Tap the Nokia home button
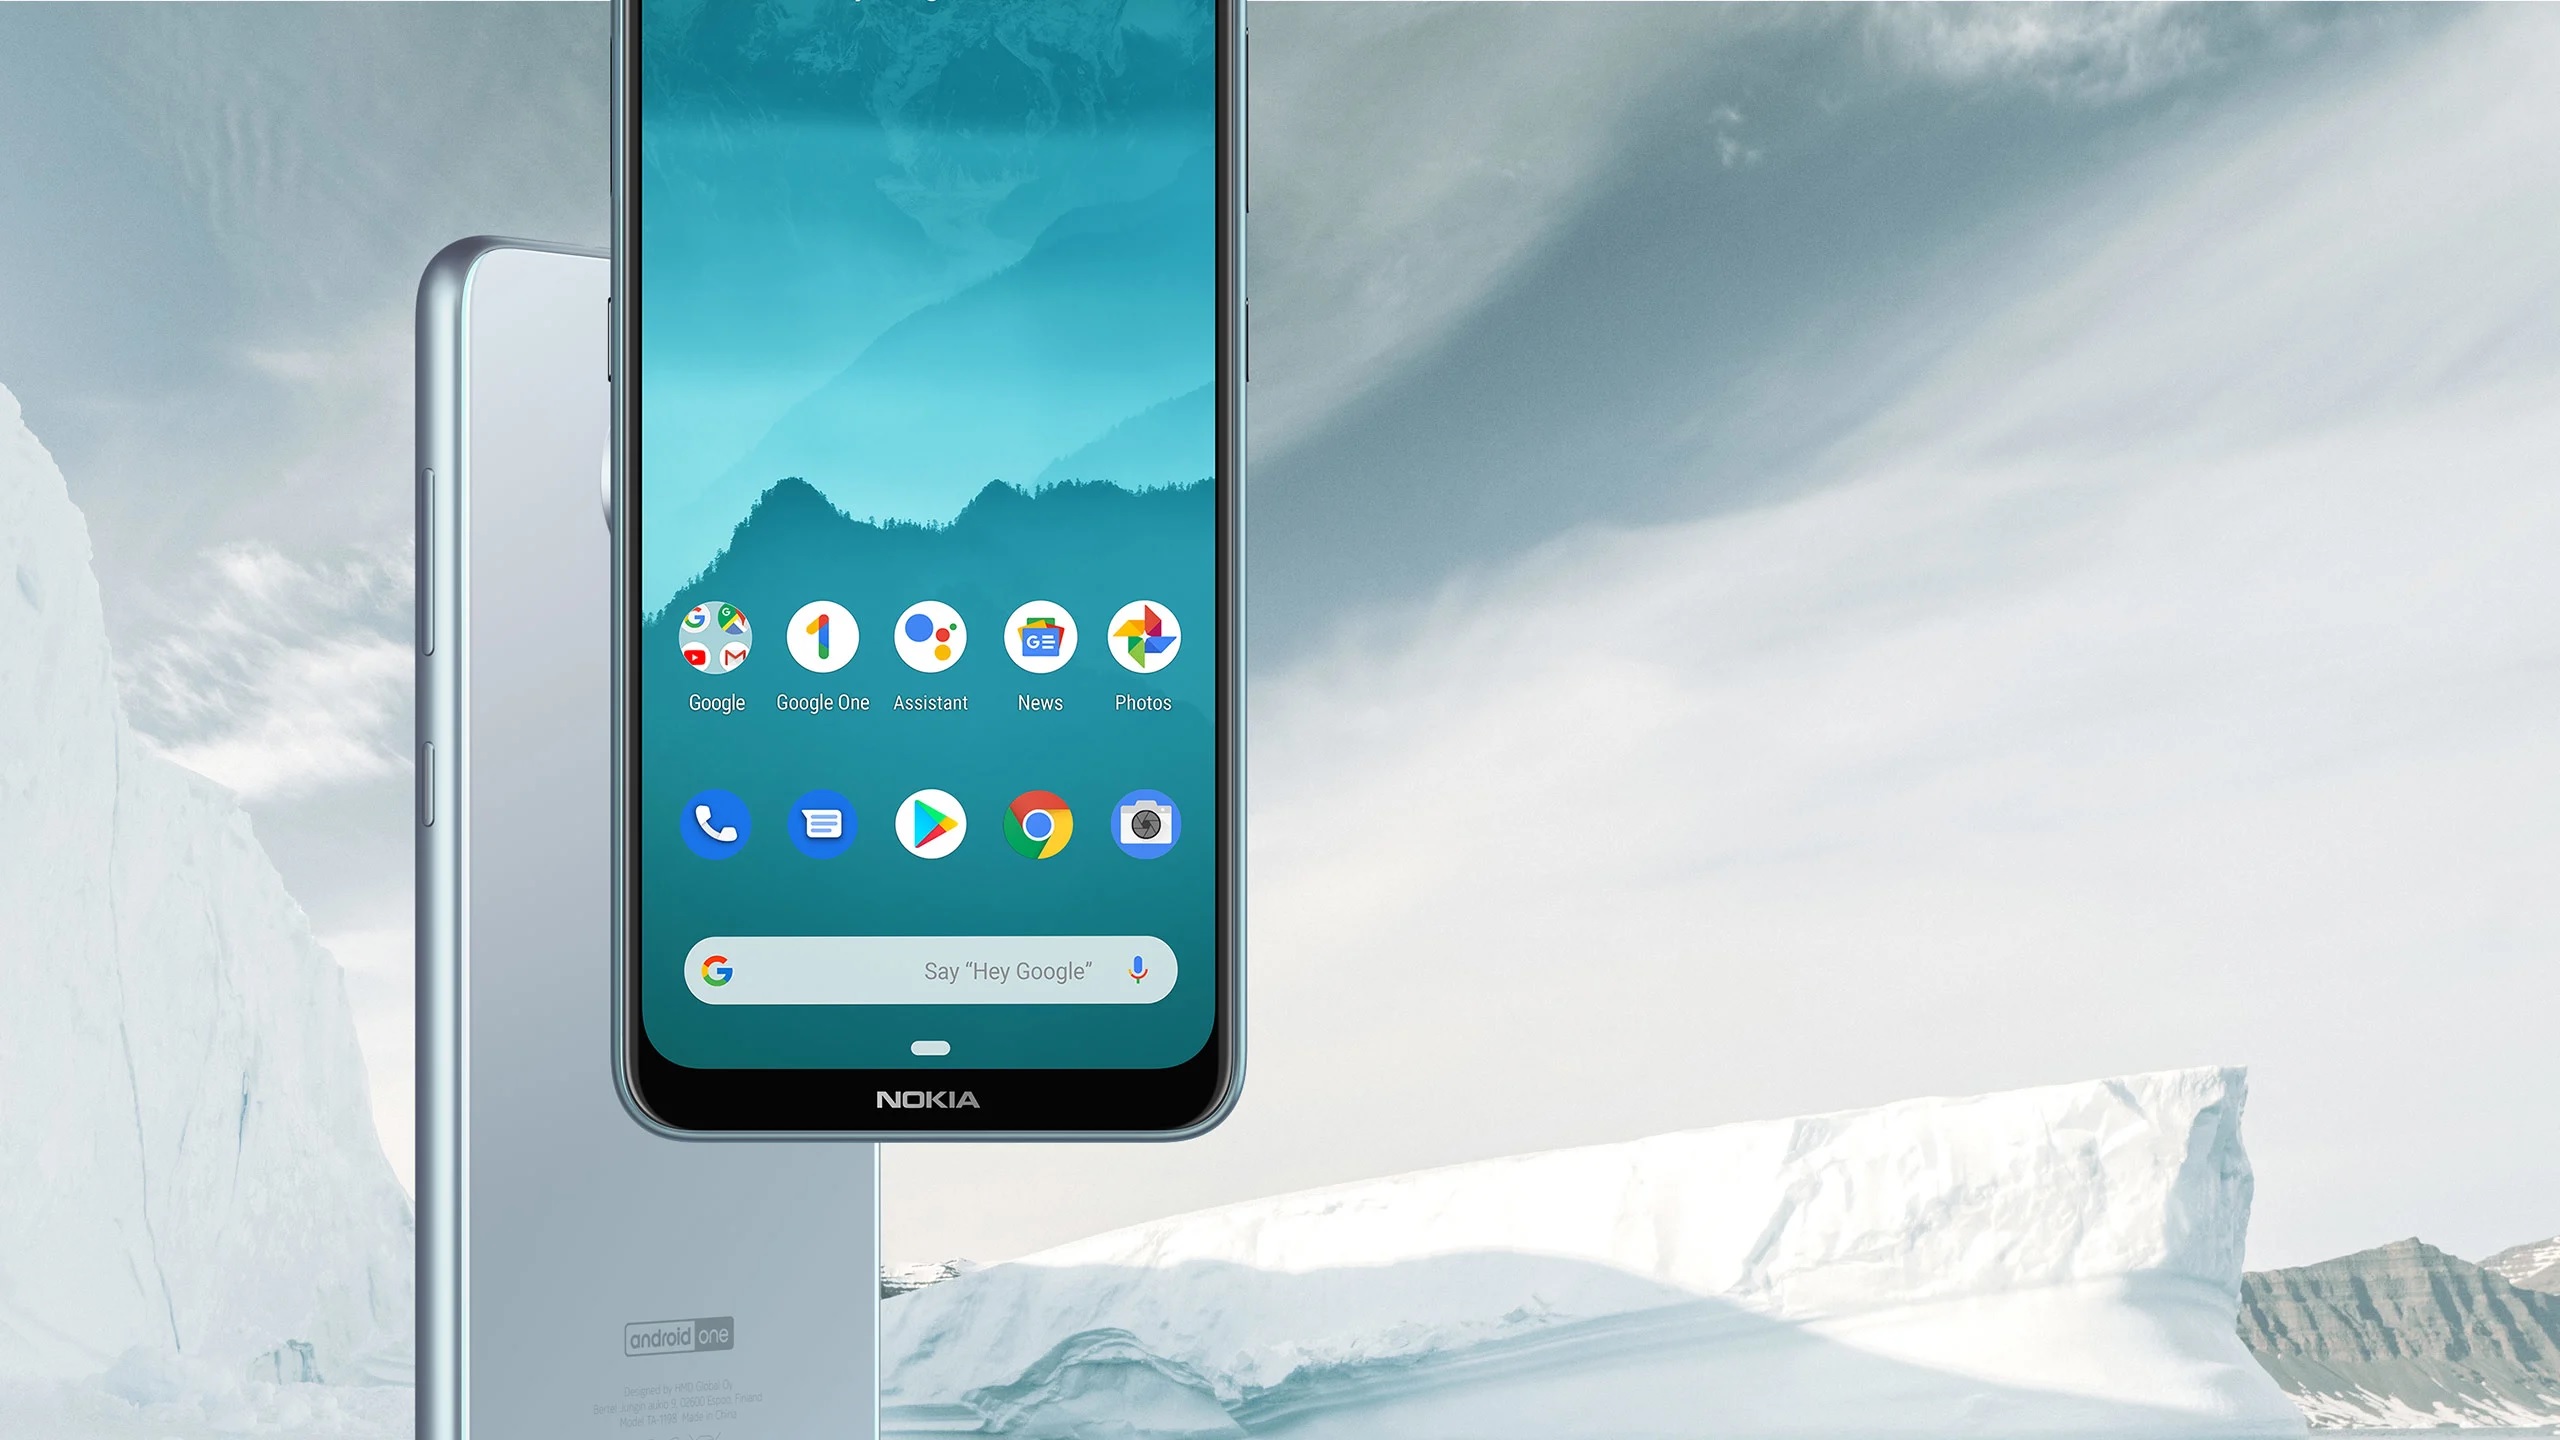This screenshot has height=1440, width=2560. pos(928,1046)
